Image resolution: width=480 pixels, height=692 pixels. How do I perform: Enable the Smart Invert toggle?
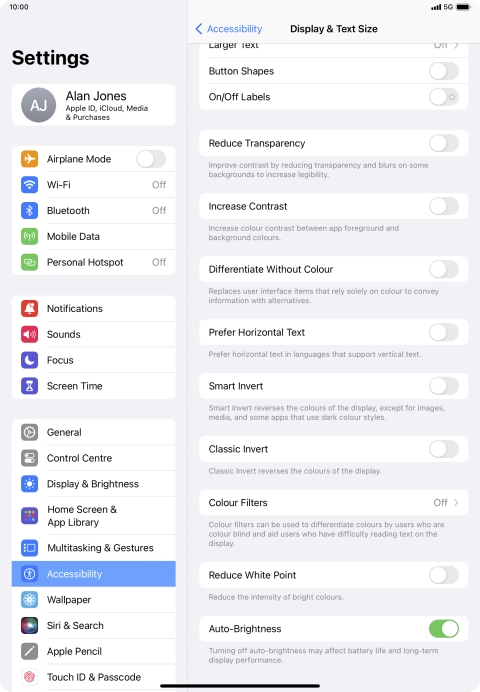(444, 386)
